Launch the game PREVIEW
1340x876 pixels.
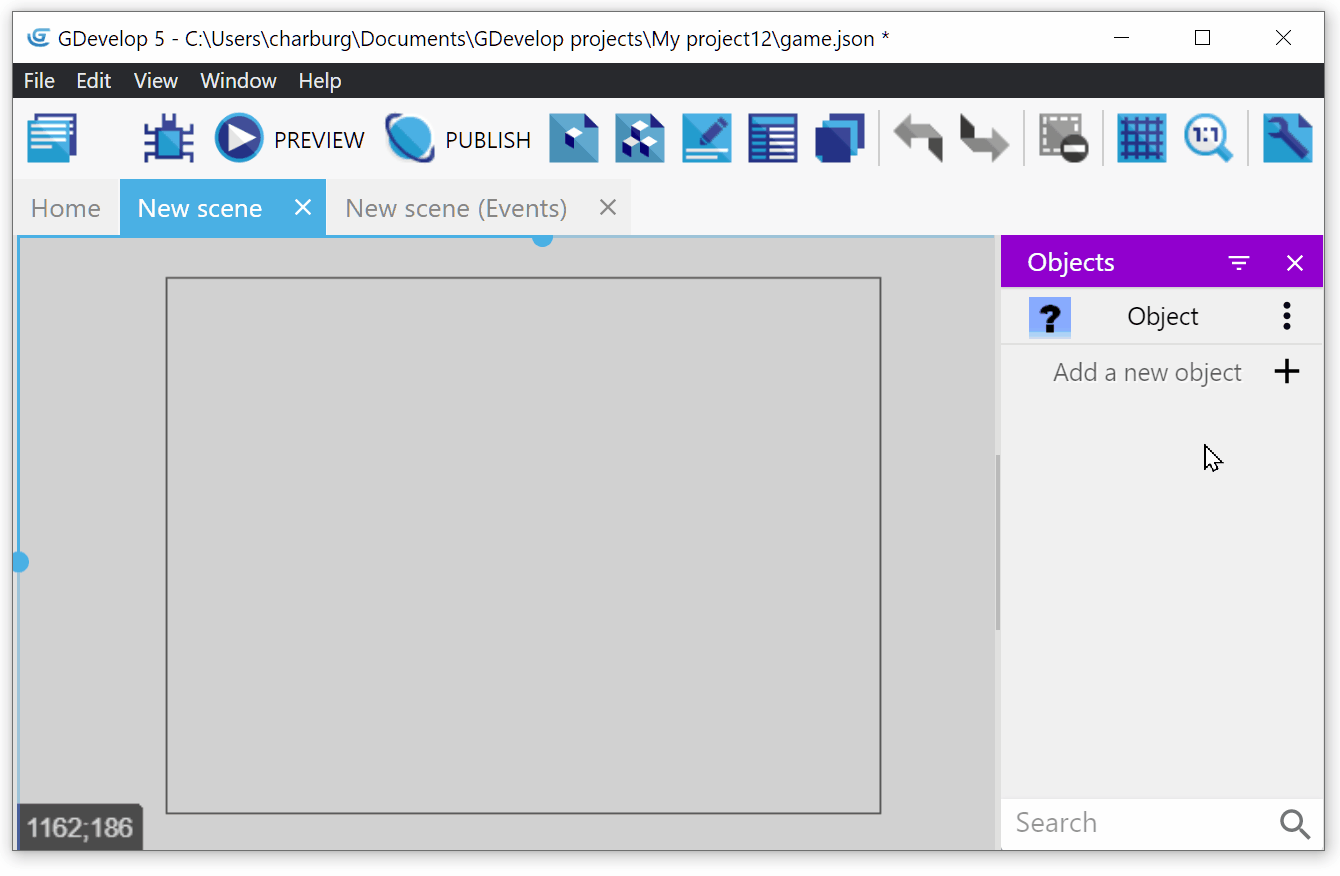[x=290, y=139]
